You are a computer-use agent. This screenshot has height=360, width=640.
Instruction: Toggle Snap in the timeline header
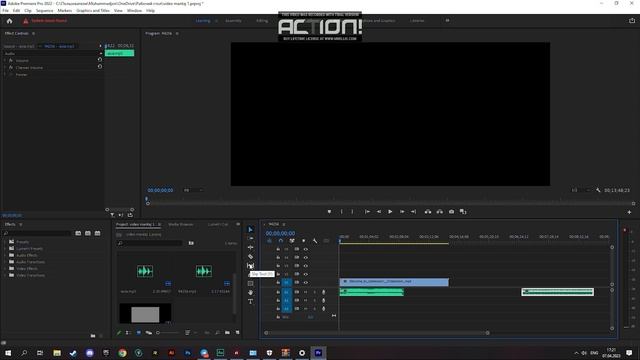(280, 241)
